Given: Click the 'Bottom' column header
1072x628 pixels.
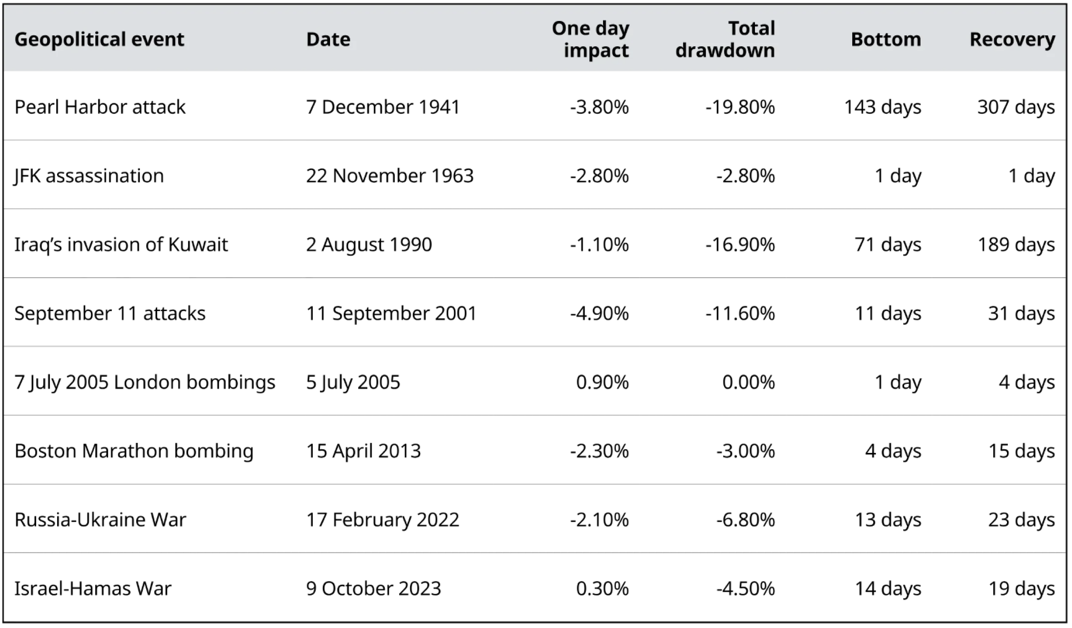Looking at the screenshot, I should (885, 40).
